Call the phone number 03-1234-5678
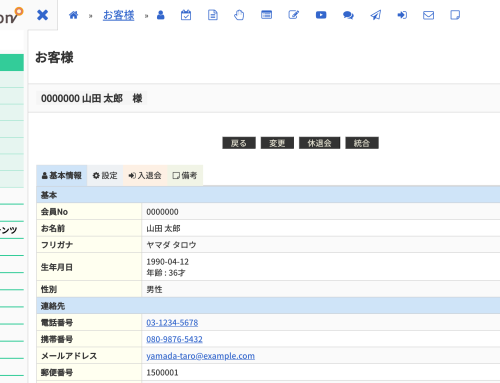 coord(172,323)
